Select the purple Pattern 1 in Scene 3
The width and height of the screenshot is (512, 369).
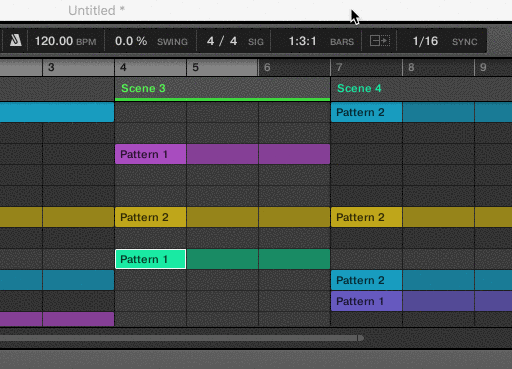[222, 154]
